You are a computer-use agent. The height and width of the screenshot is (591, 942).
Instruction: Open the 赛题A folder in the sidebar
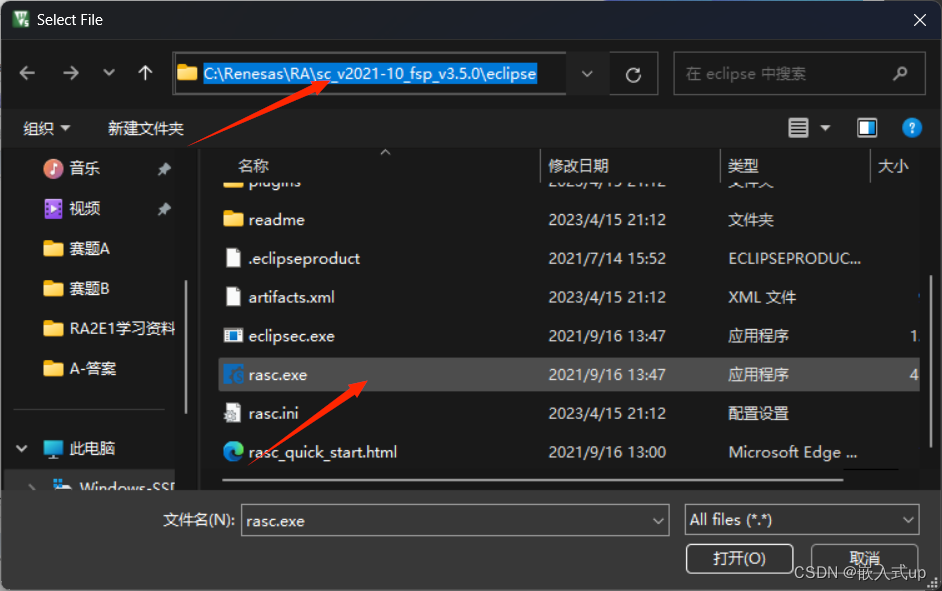[x=89, y=248]
